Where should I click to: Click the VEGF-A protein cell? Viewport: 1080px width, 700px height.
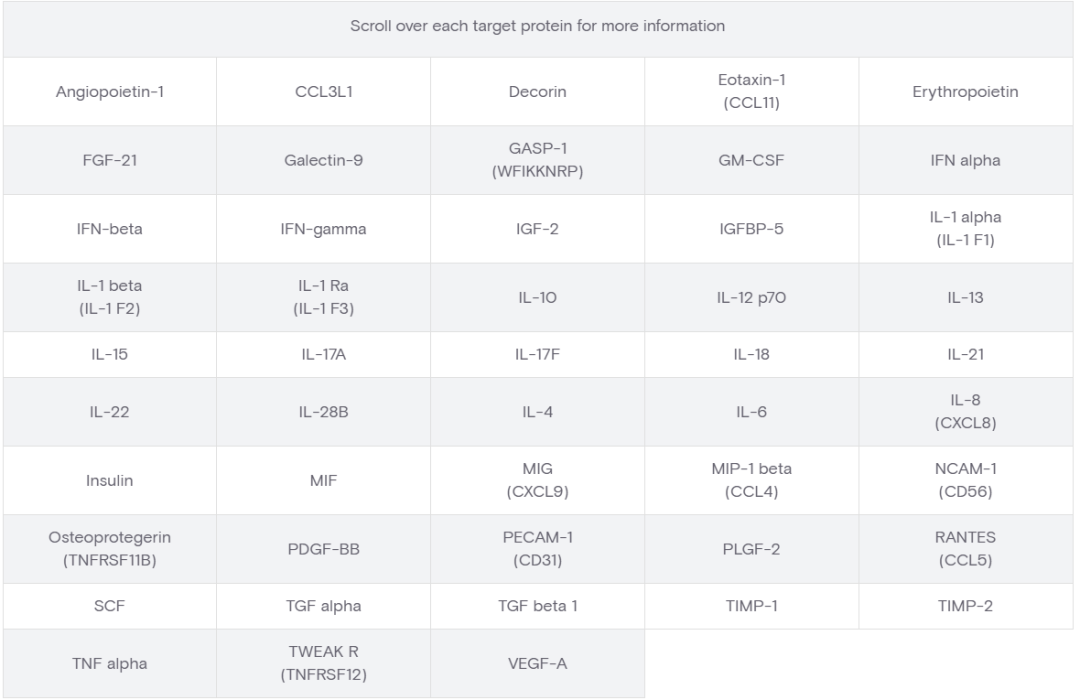tap(537, 663)
